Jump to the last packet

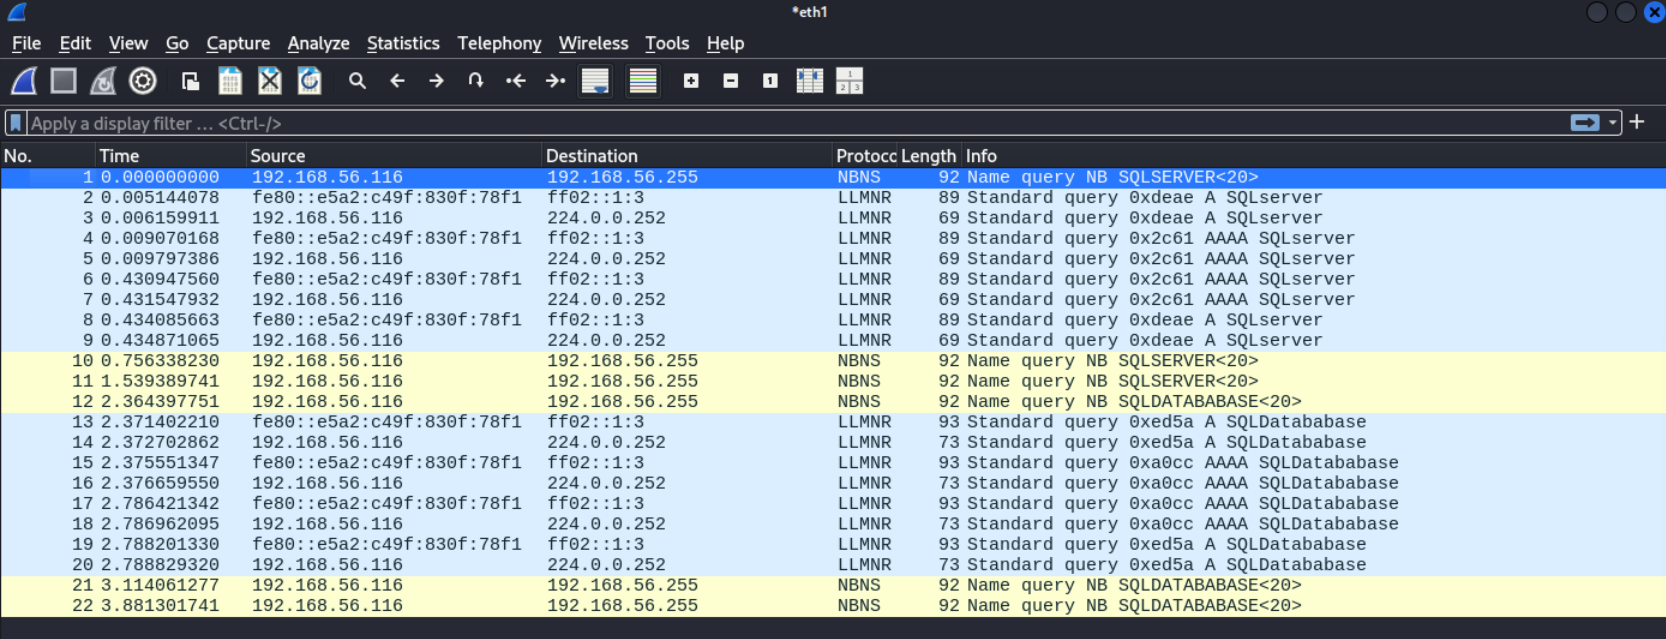coord(556,81)
